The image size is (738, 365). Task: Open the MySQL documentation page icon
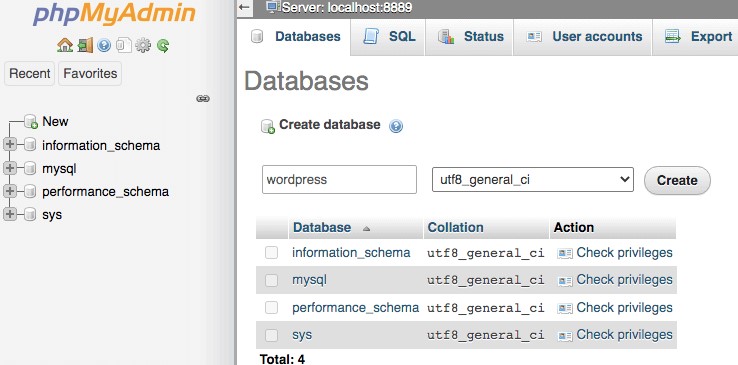123,45
